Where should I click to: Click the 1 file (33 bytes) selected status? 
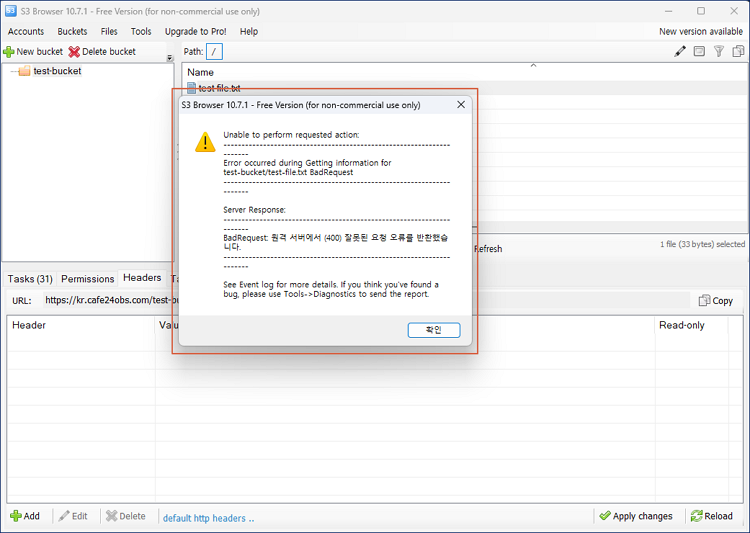[702, 244]
